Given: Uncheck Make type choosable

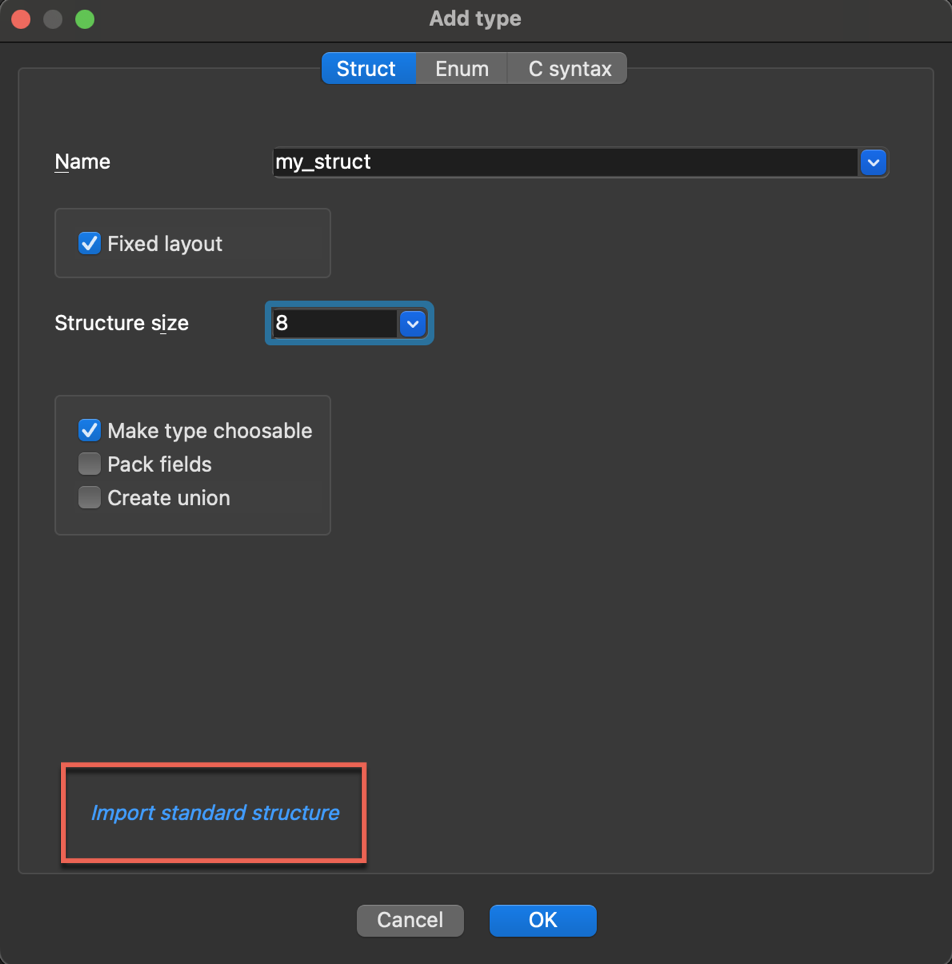Looking at the screenshot, I should [x=89, y=430].
